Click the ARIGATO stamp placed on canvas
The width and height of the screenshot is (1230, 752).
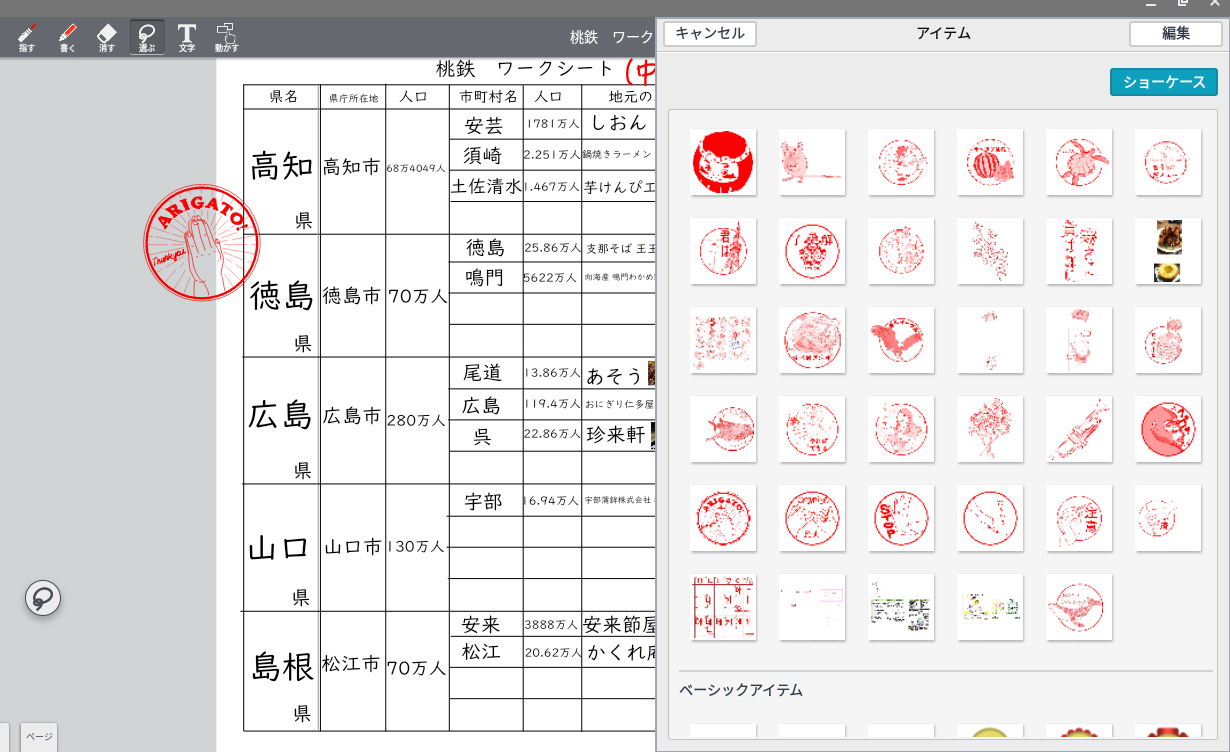[201, 242]
